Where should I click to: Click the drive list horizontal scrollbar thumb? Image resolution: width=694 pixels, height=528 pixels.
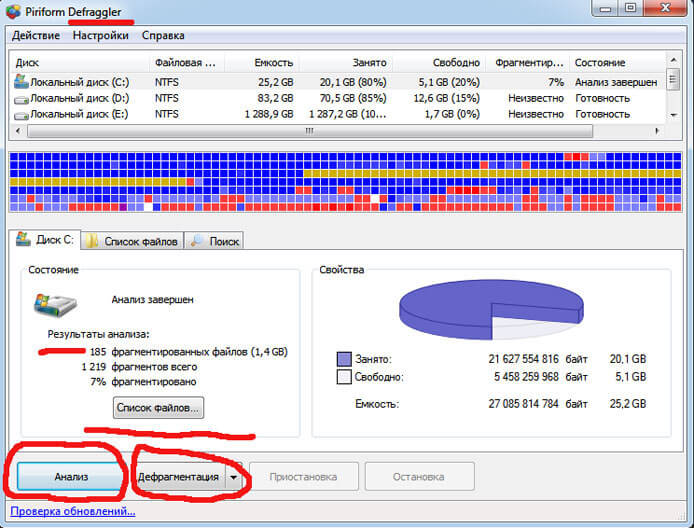[x=310, y=131]
